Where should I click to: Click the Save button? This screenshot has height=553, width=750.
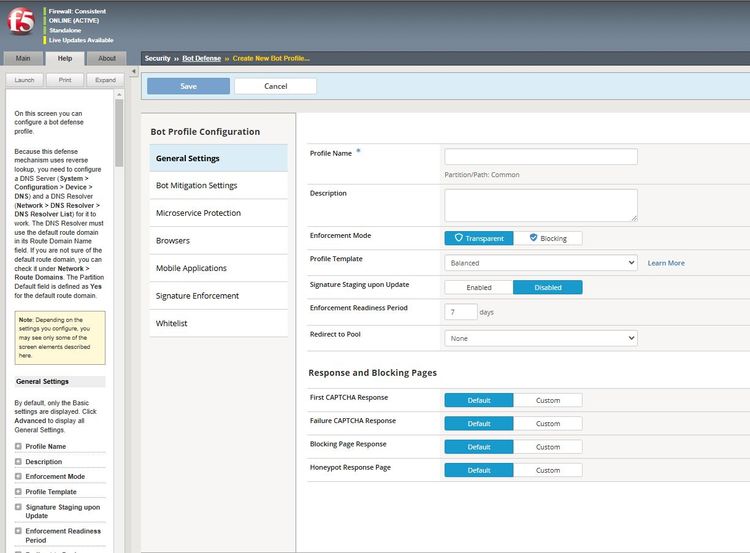188,86
